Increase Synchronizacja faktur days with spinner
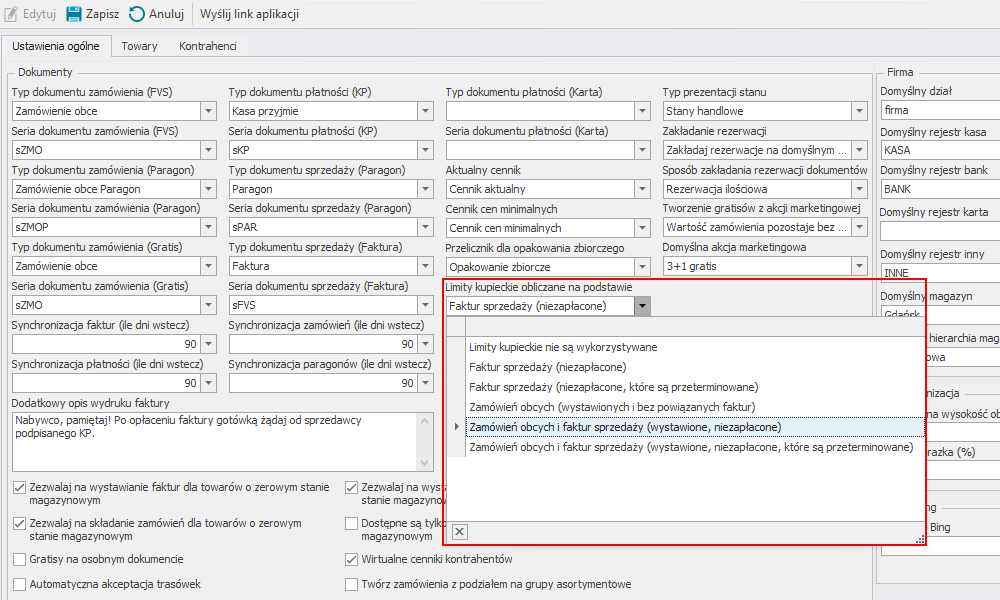The height and width of the screenshot is (600, 1000). click(208, 340)
